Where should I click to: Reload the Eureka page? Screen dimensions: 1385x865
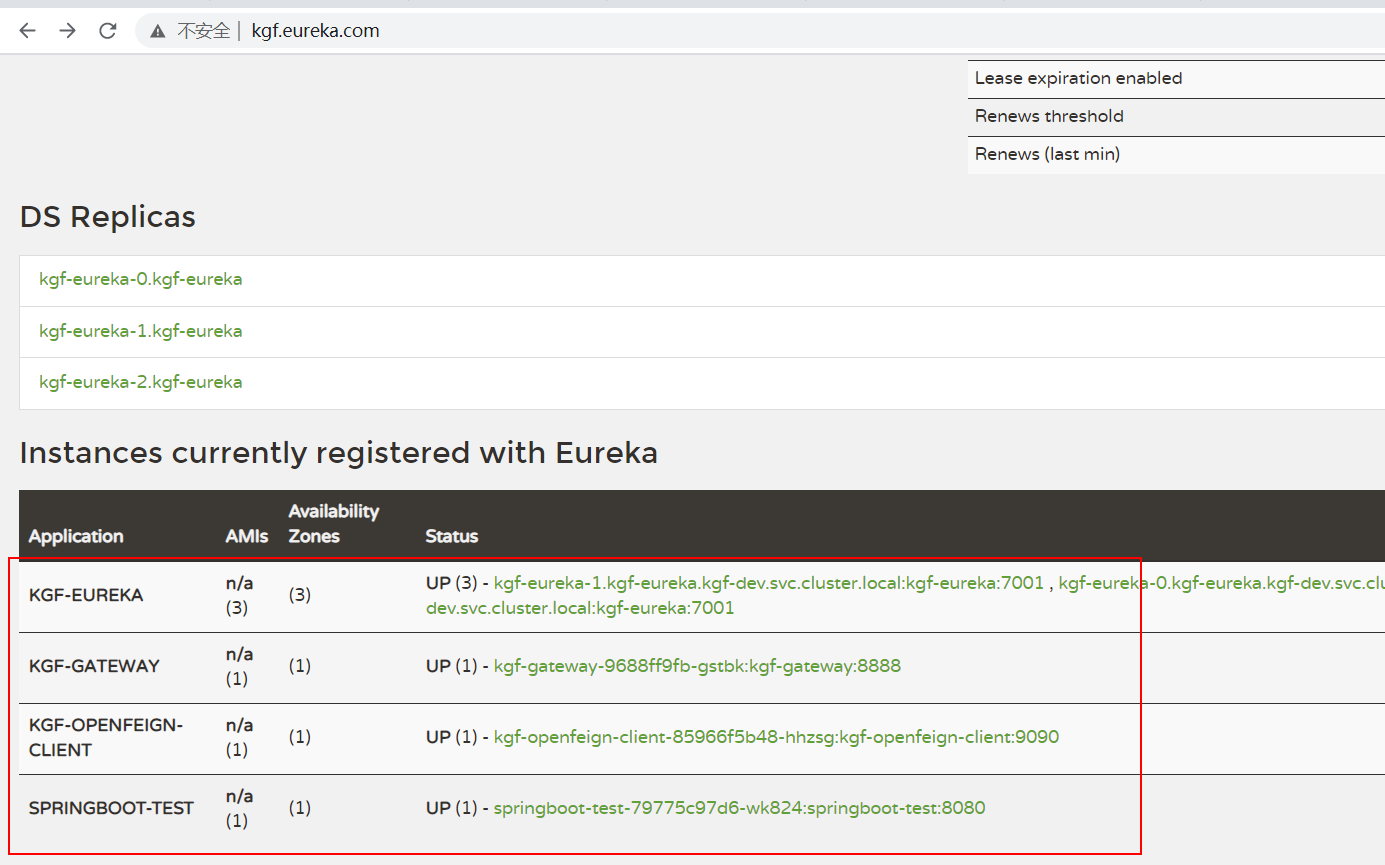[x=108, y=31]
